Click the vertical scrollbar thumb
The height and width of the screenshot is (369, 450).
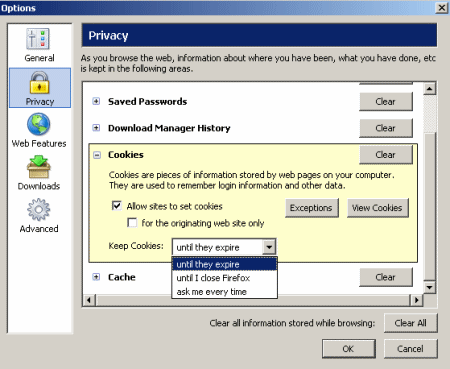[430, 207]
